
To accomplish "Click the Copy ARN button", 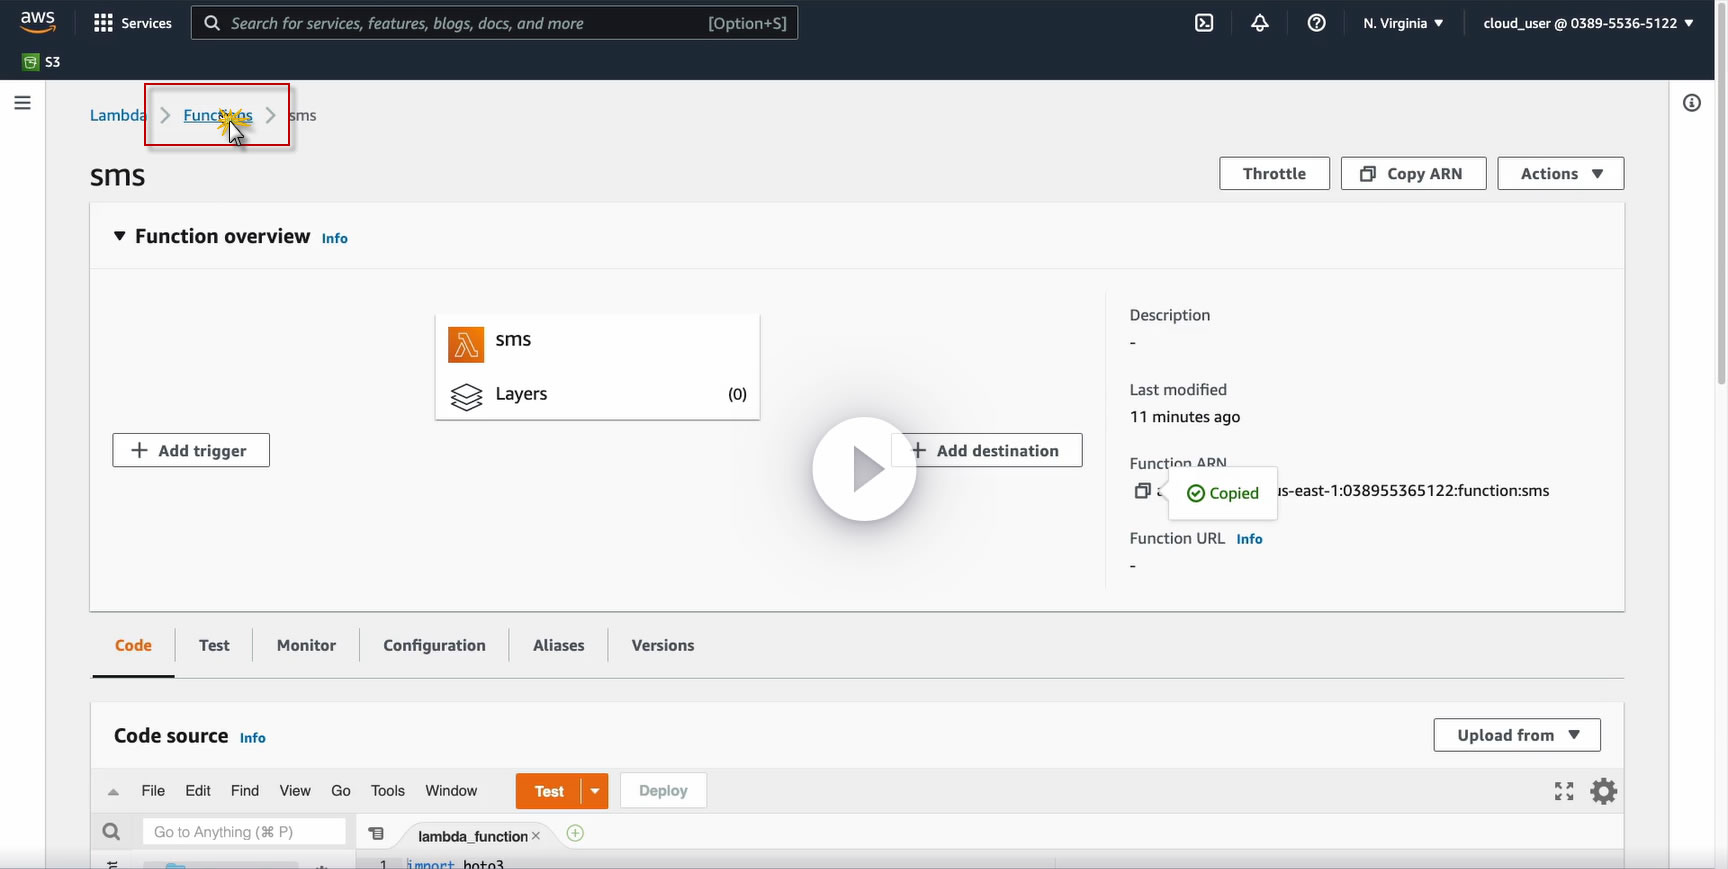I will (1413, 174).
